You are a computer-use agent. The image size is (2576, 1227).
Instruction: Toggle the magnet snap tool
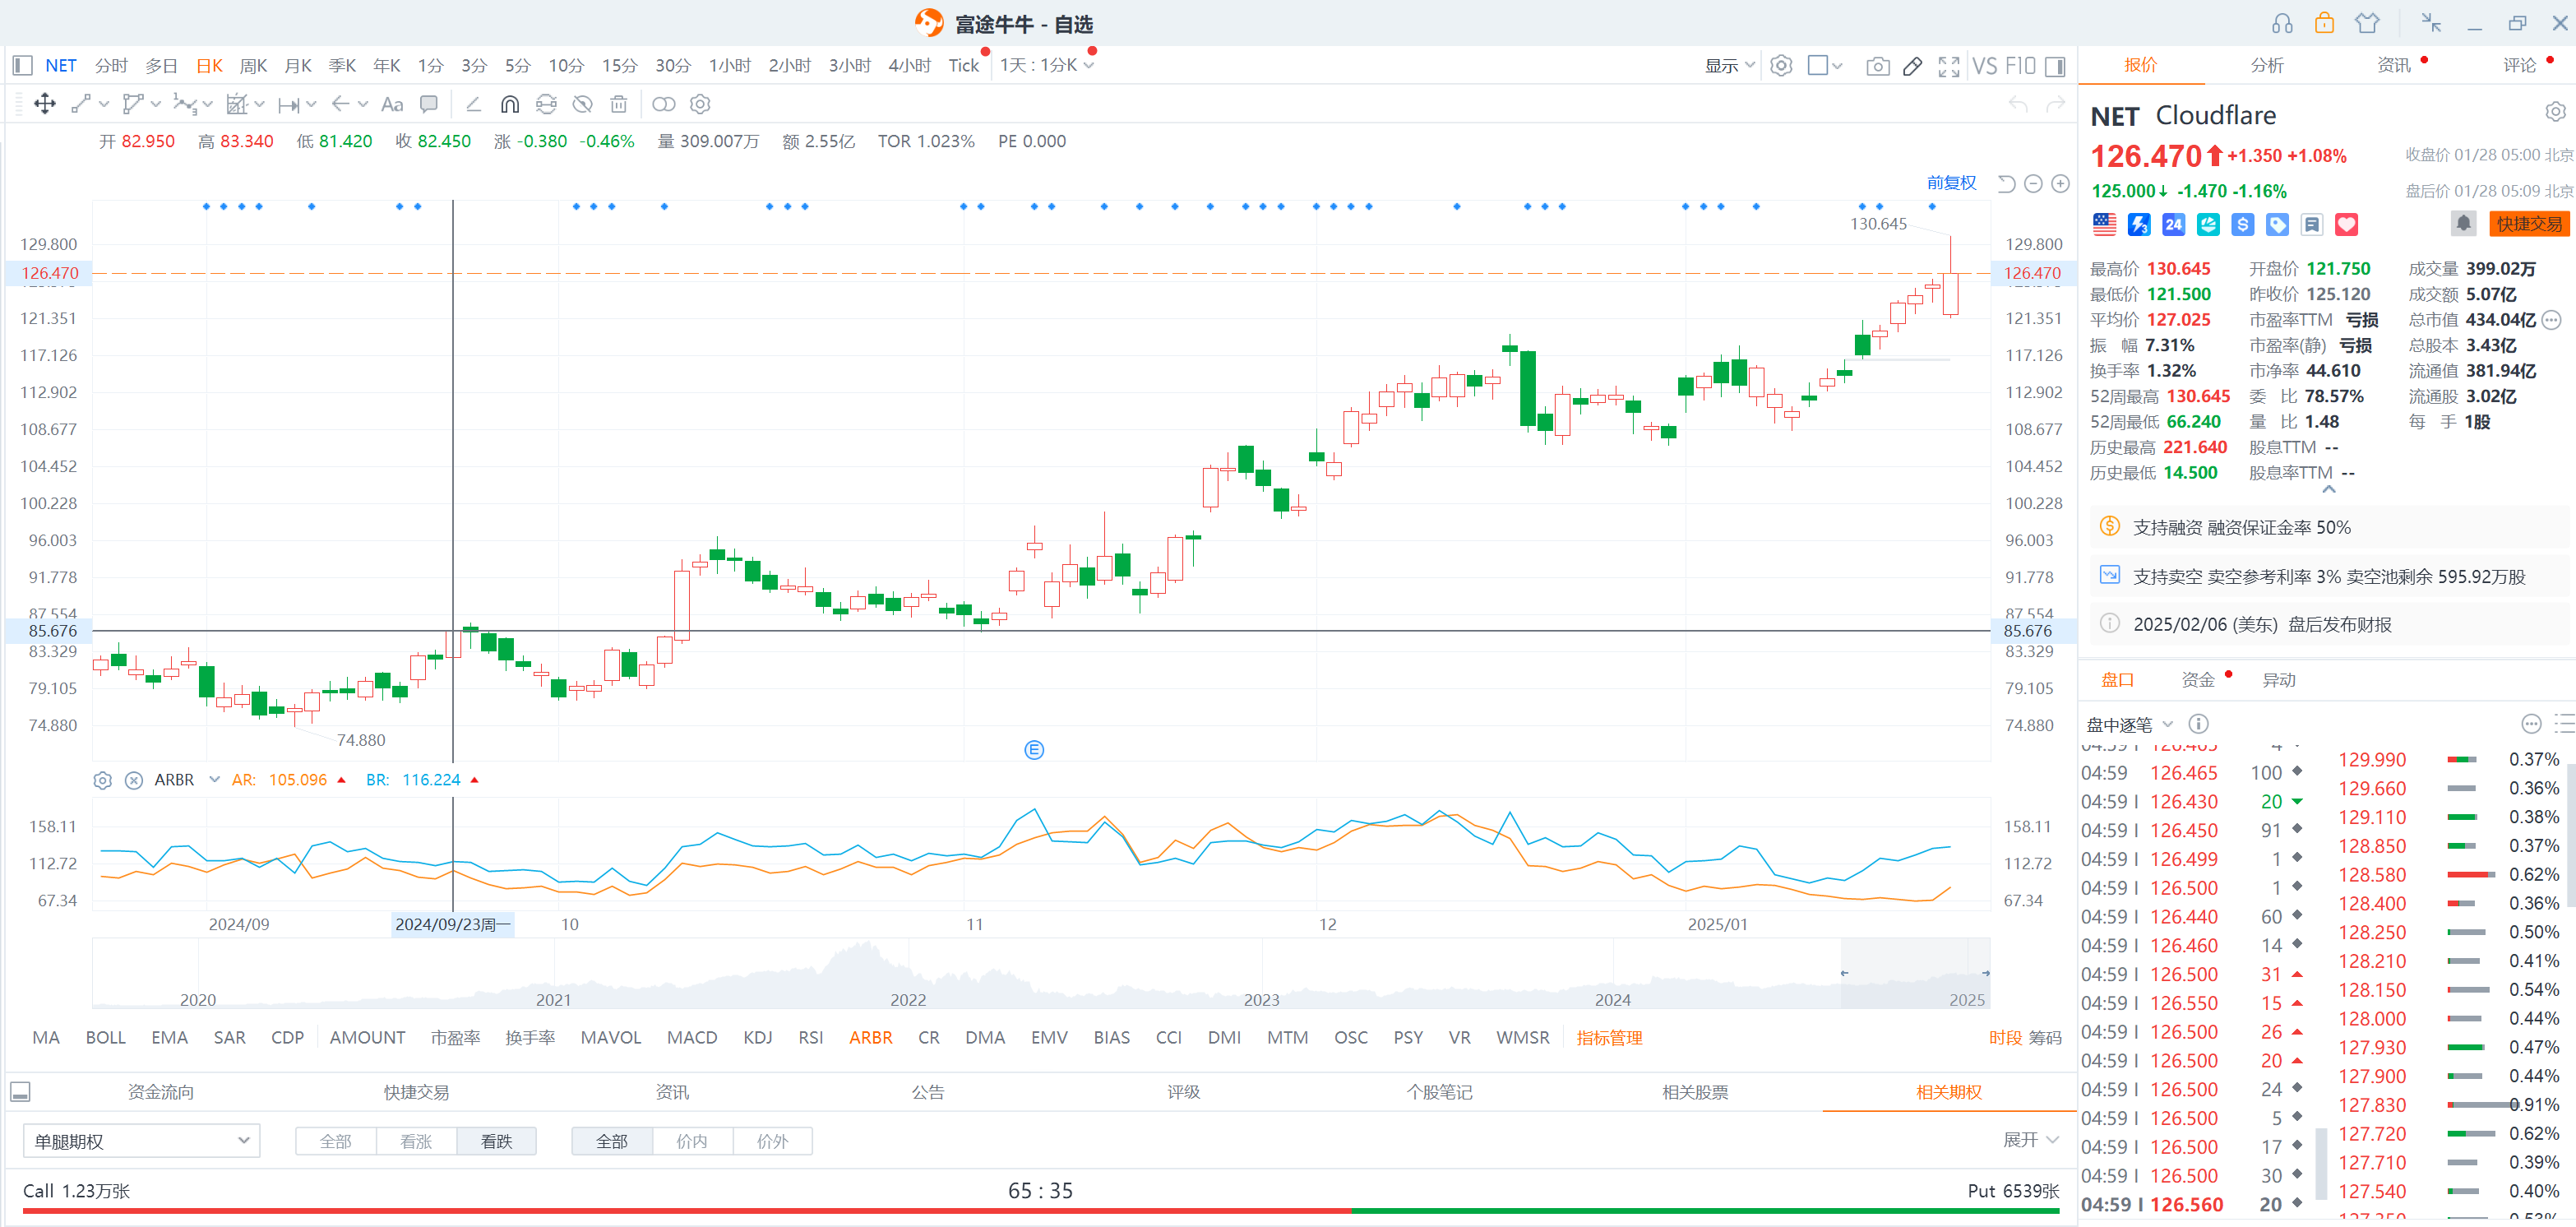(x=510, y=104)
